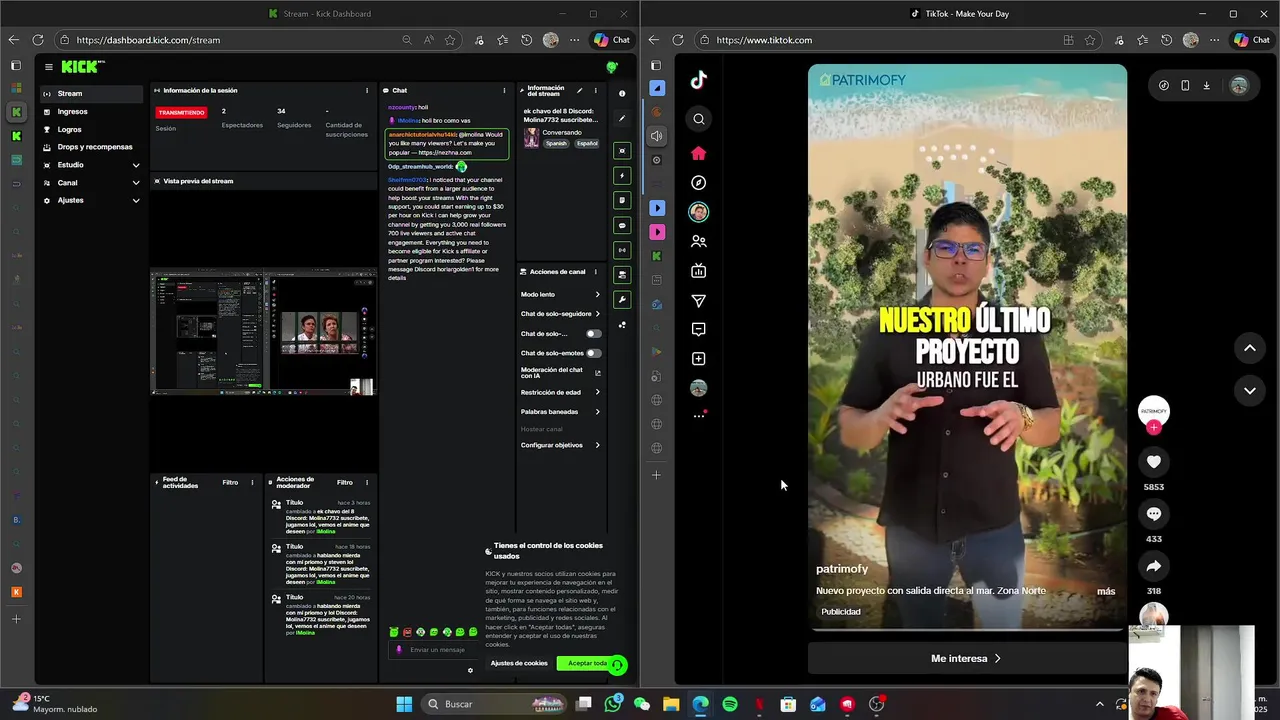Screen dimensions: 1280x720
Task: Expand the TikTok caption with más
Action: tap(1105, 591)
